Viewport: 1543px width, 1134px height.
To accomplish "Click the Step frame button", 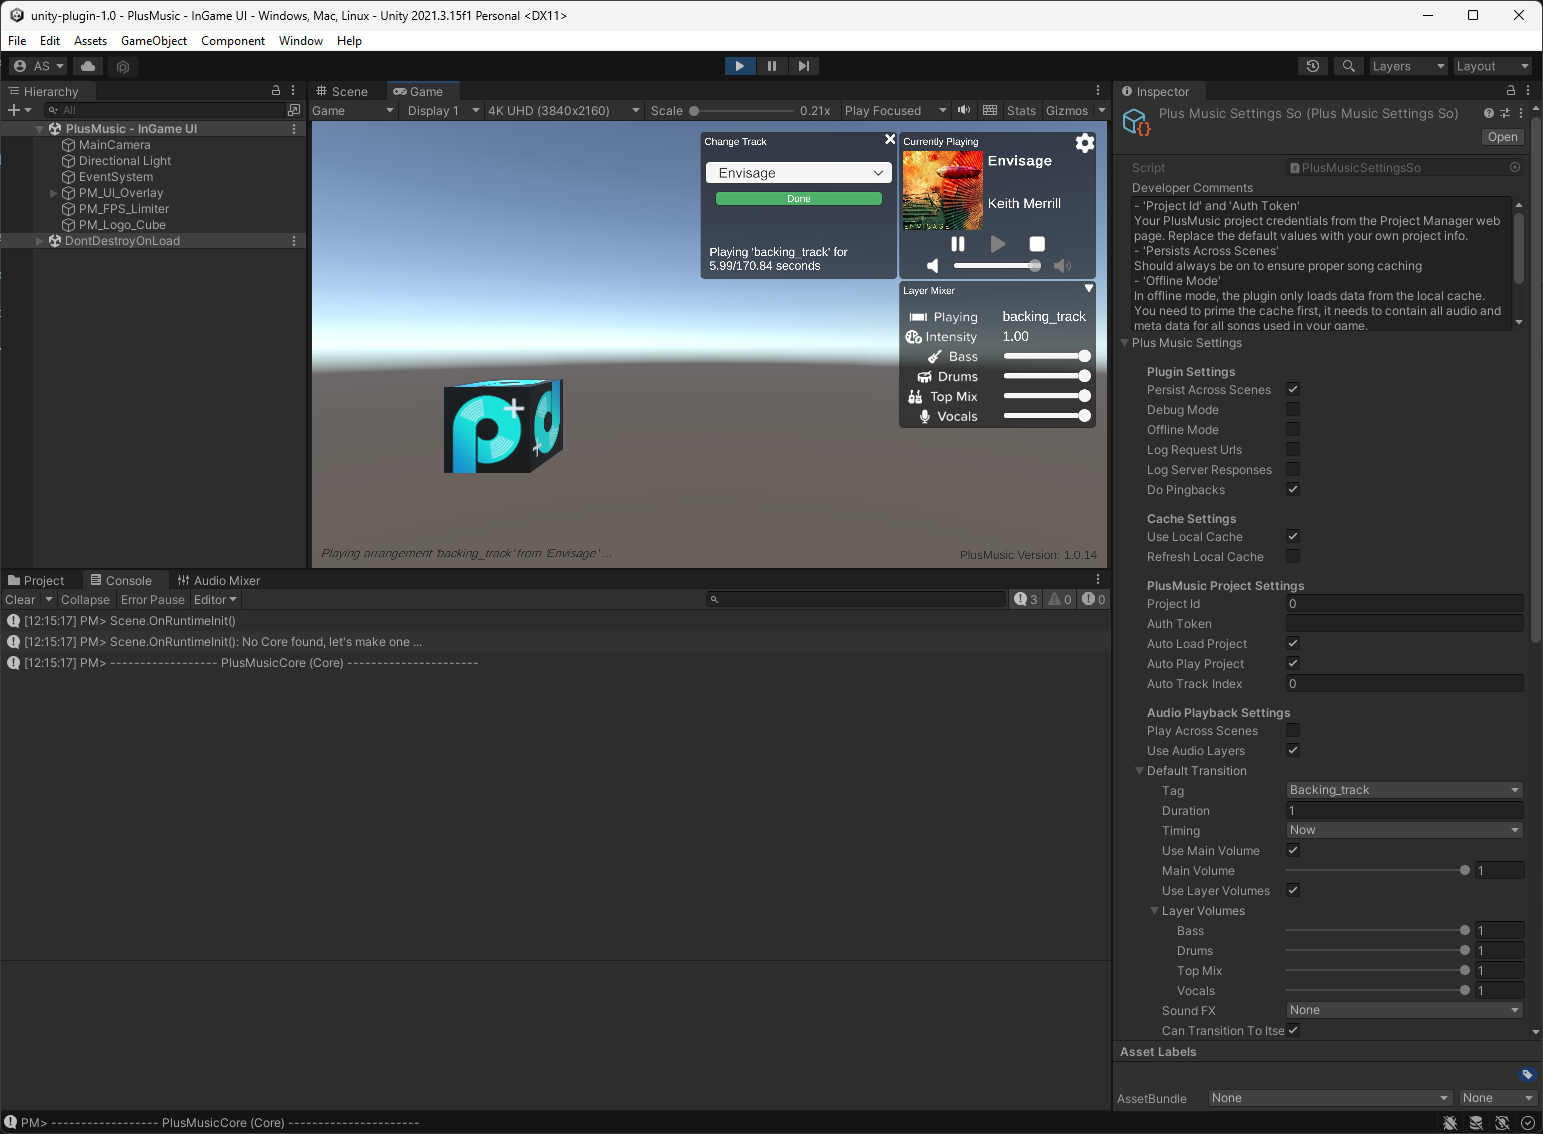I will (x=803, y=66).
